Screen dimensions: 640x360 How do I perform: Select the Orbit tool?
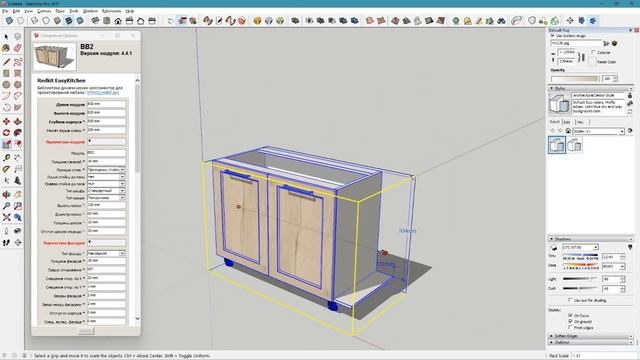click(x=6, y=195)
